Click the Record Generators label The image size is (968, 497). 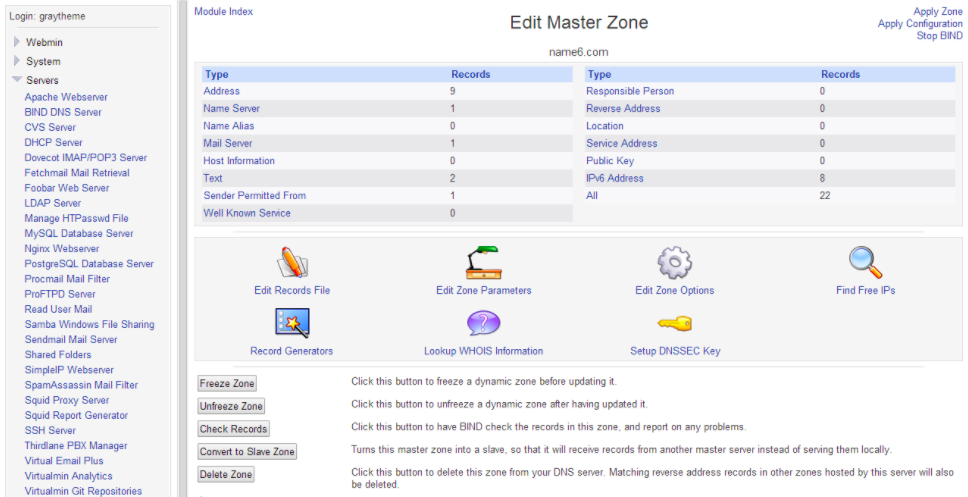[x=291, y=351]
